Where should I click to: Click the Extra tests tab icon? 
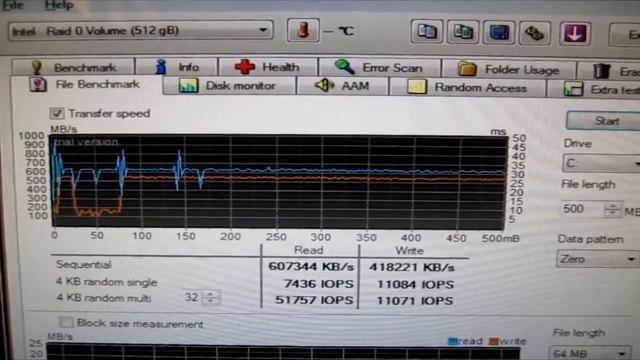pyautogui.click(x=573, y=89)
